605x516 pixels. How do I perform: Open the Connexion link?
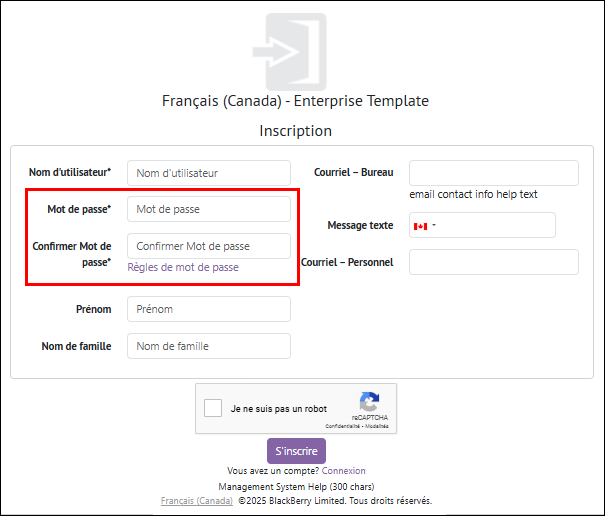(343, 471)
